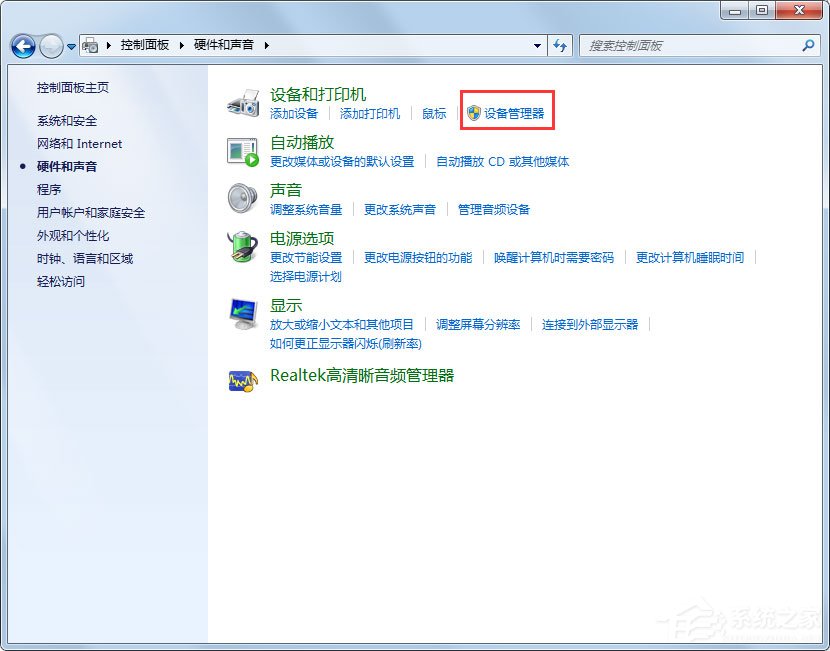
Task: Go back using the left navigation arrow
Action: coord(22,46)
